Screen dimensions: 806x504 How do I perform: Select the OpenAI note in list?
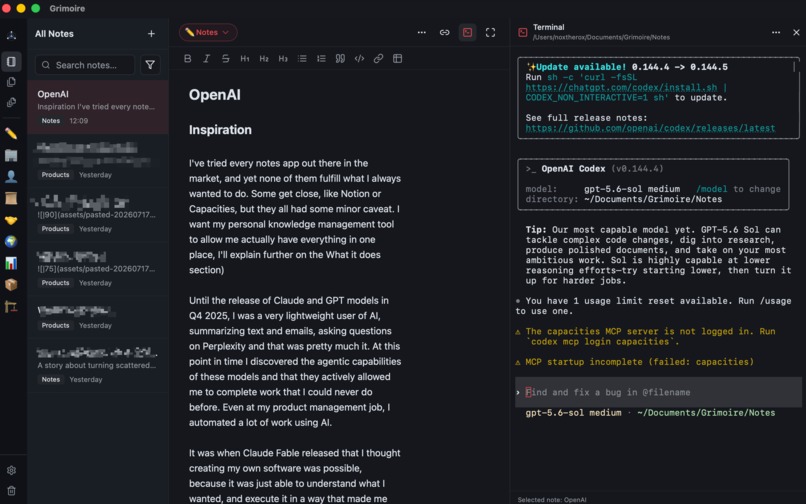98,107
